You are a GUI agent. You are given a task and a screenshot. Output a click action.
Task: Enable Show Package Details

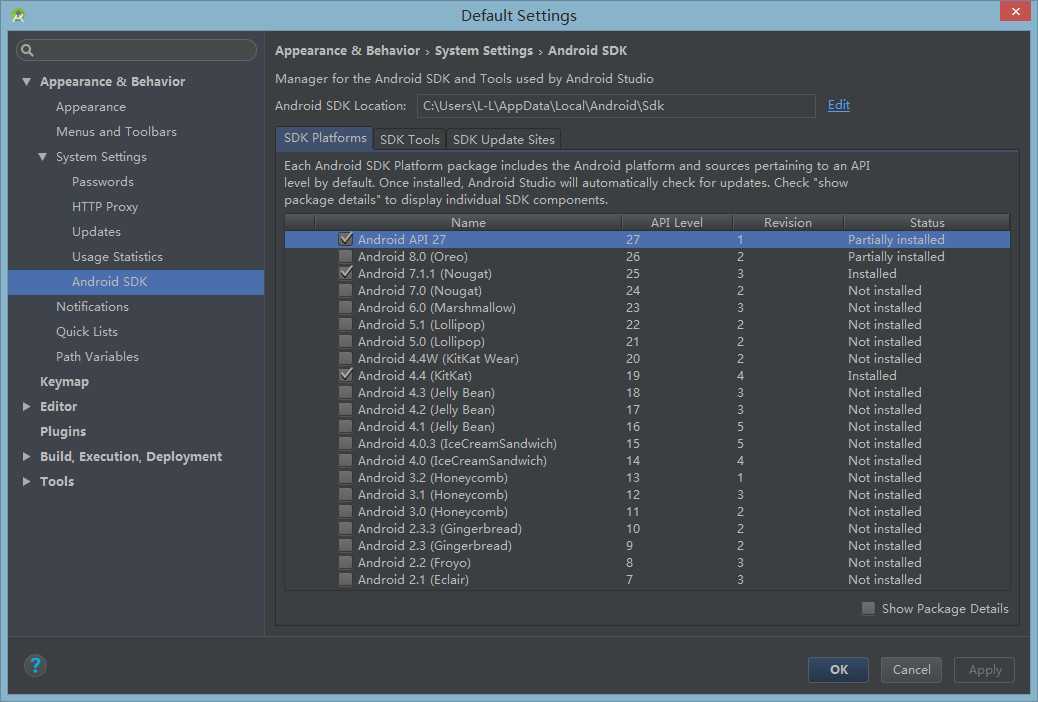tap(868, 607)
